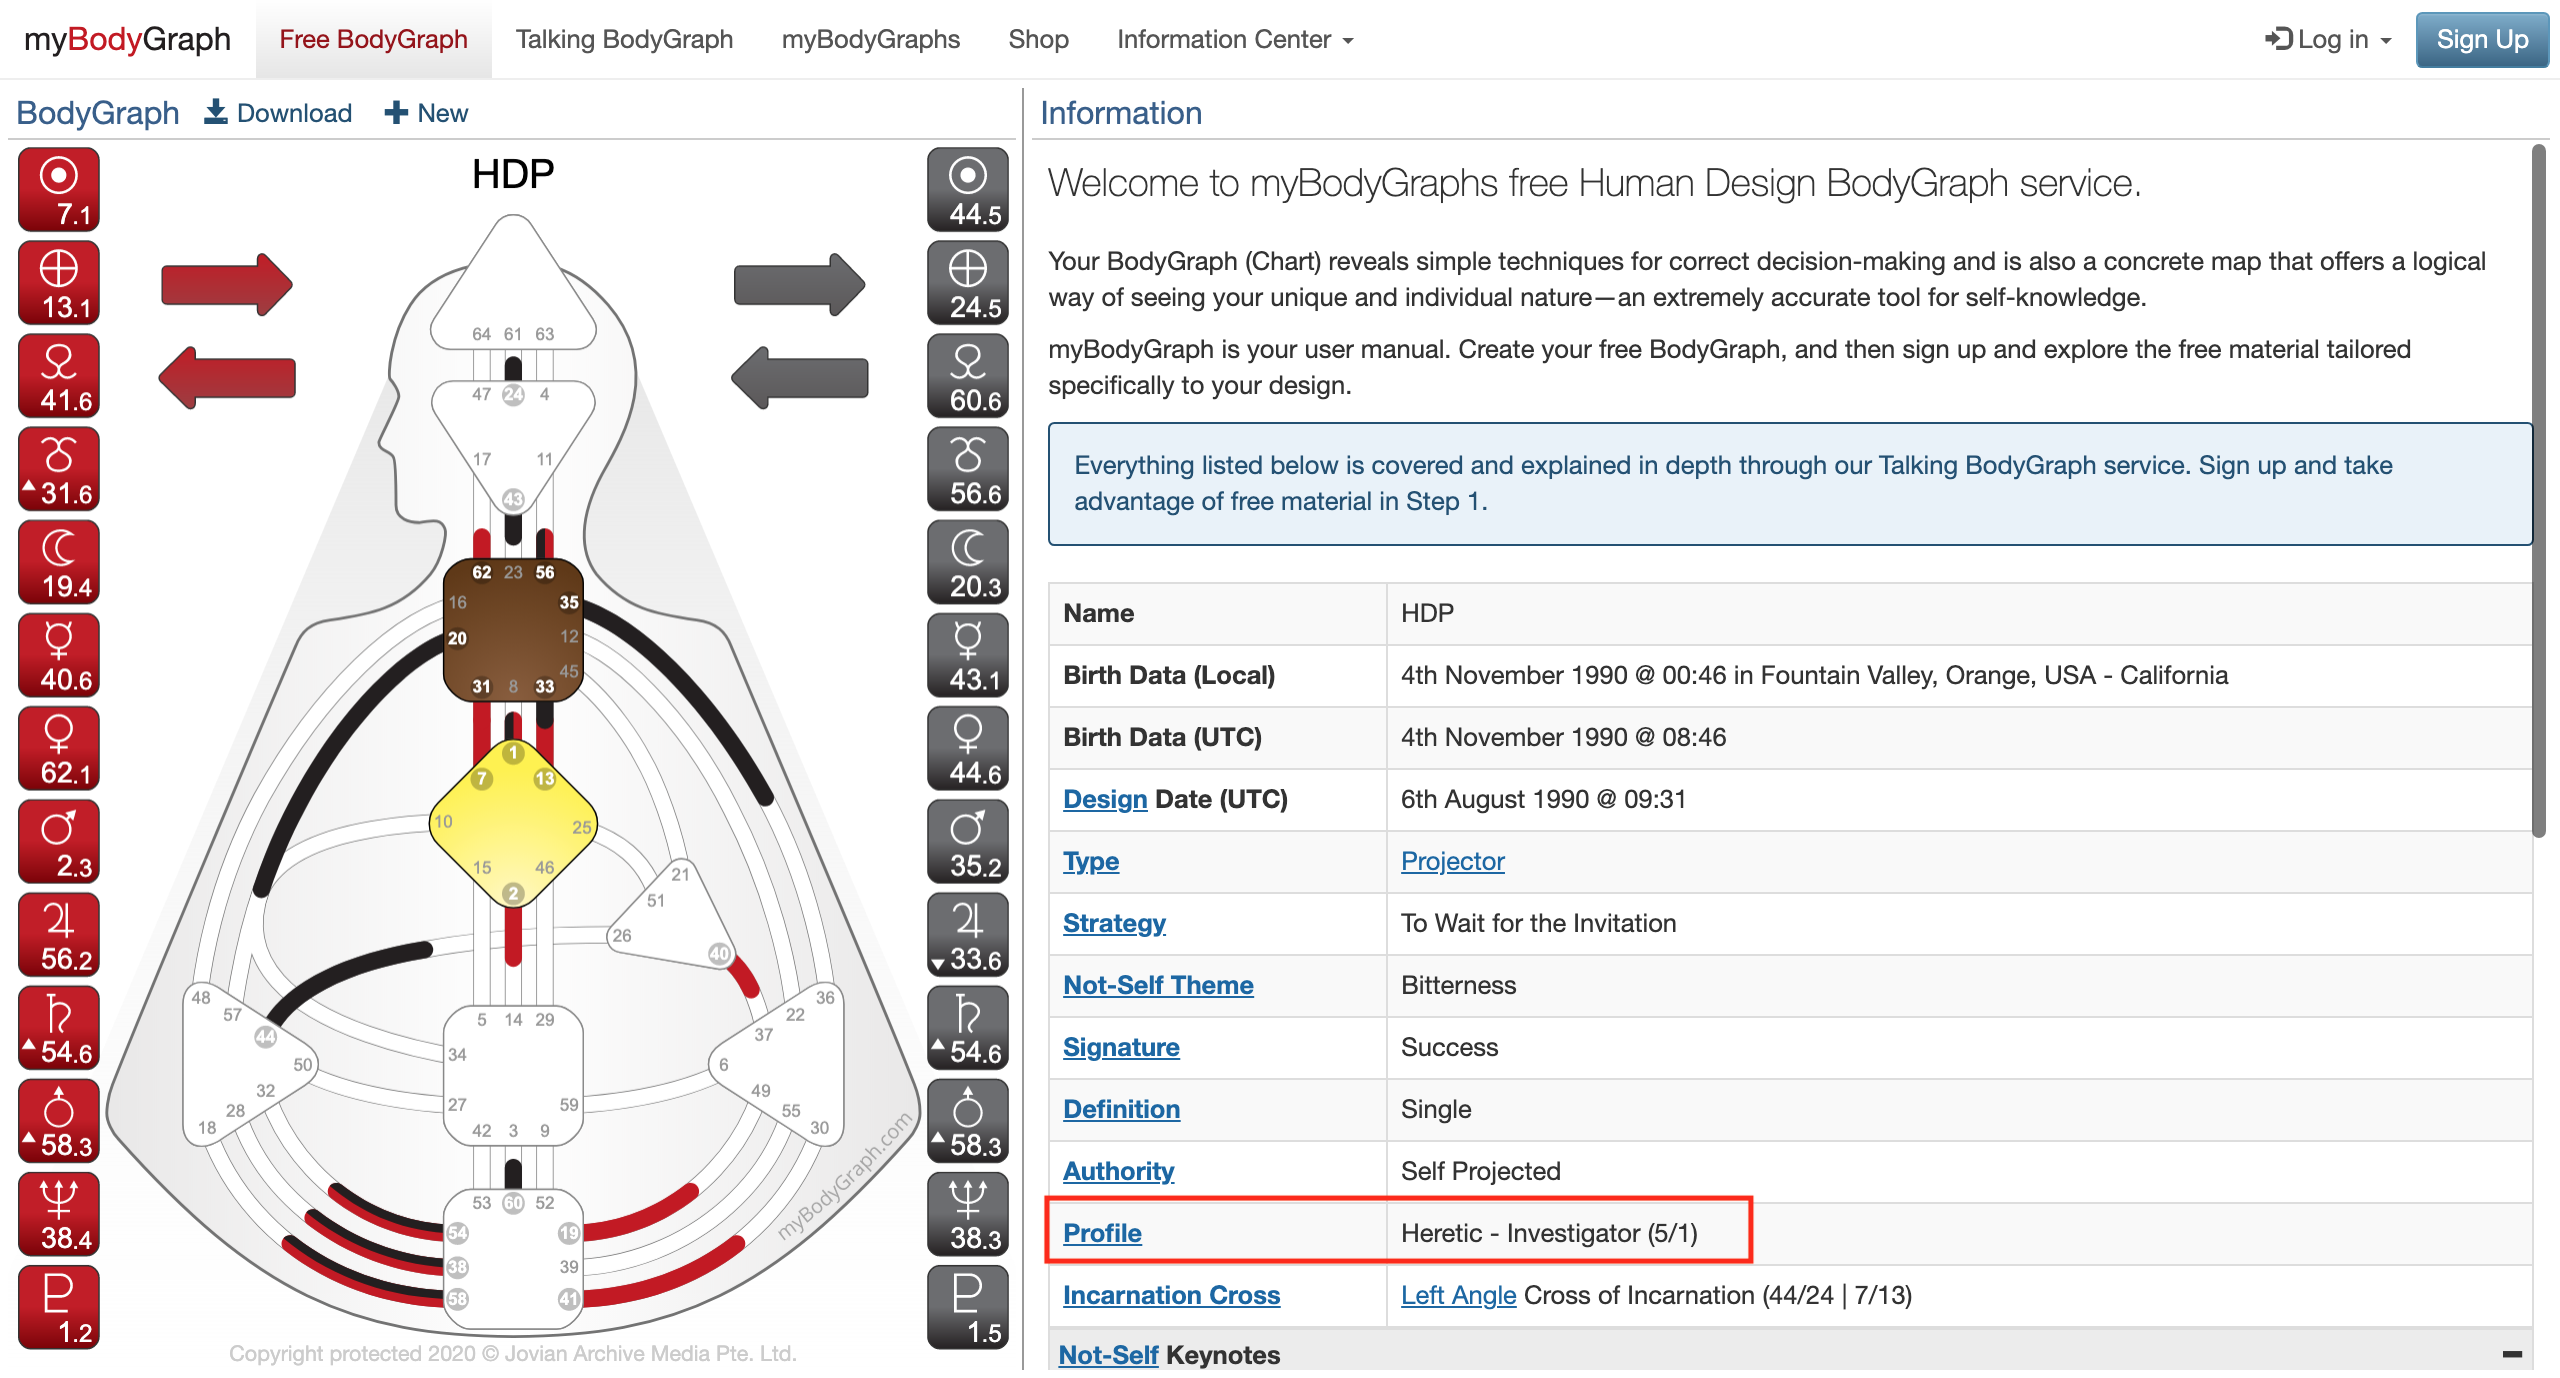
Task: Switch to the Free BodyGraph tab
Action: (x=373, y=39)
